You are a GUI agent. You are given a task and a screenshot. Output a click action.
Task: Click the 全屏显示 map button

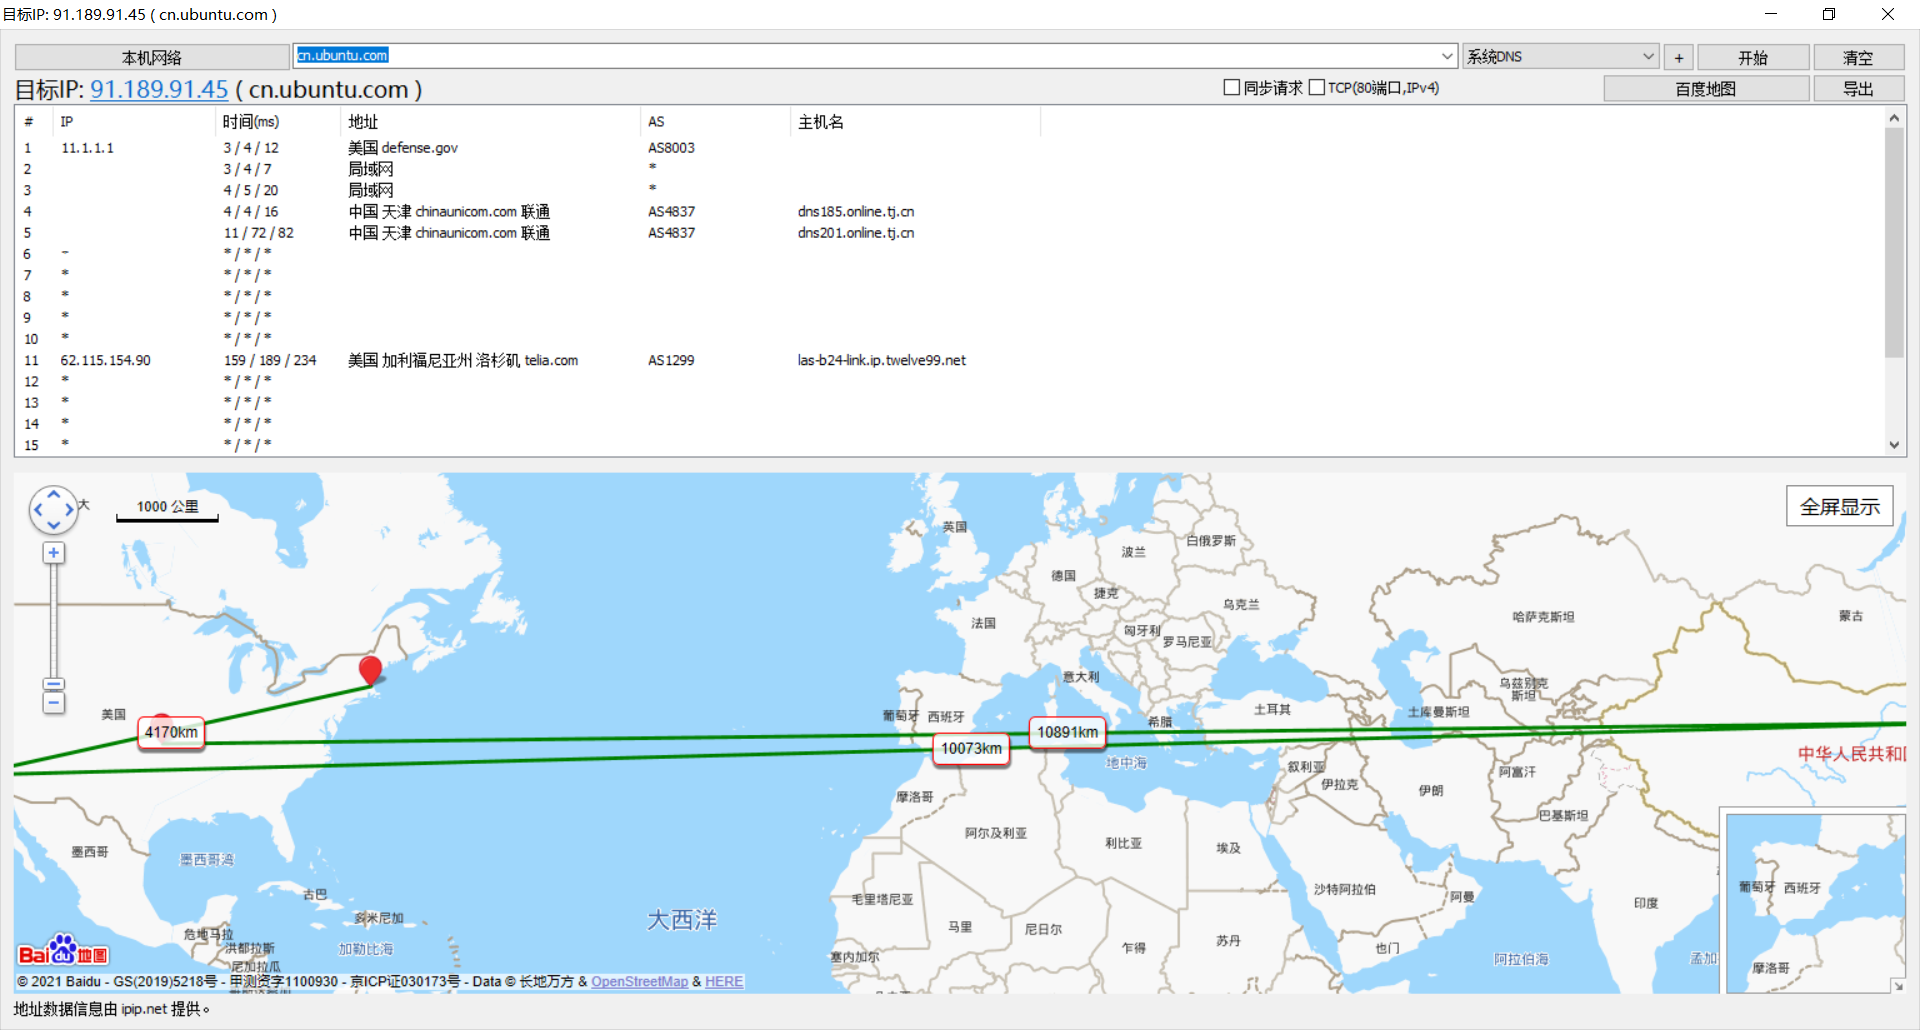click(1840, 506)
